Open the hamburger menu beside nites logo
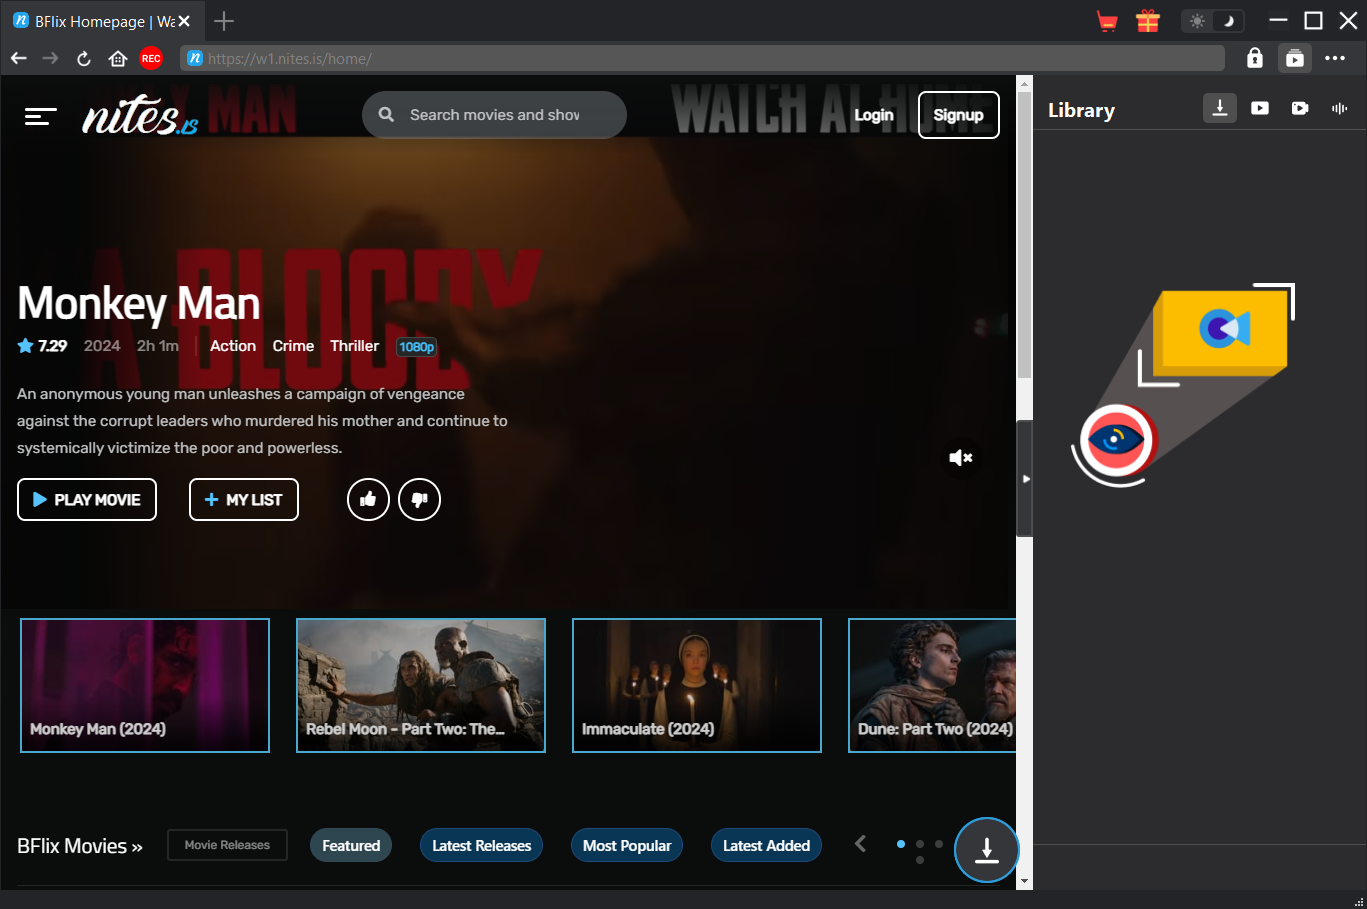Image resolution: width=1367 pixels, height=909 pixels. [x=40, y=117]
